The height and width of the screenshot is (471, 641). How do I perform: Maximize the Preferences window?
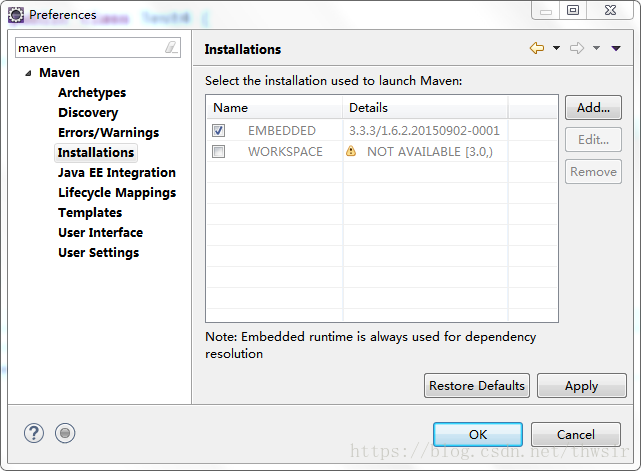[573, 10]
